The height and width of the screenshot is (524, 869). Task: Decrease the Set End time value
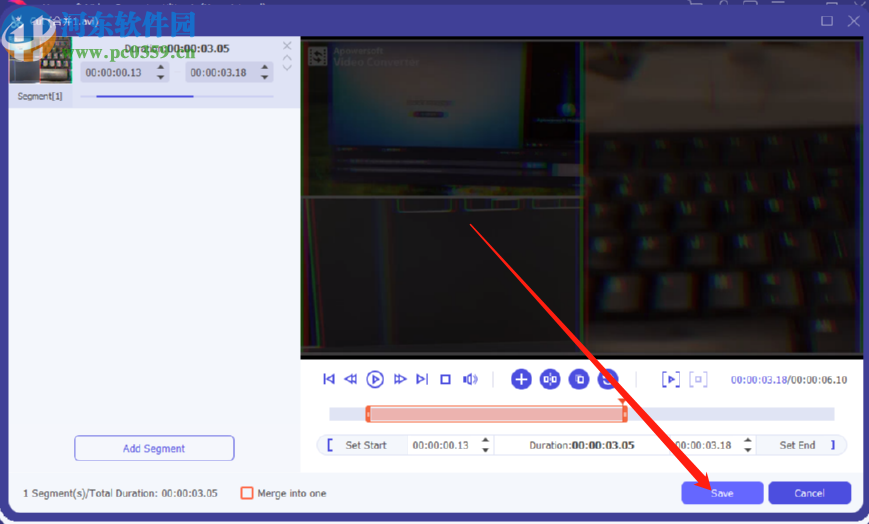coord(748,450)
